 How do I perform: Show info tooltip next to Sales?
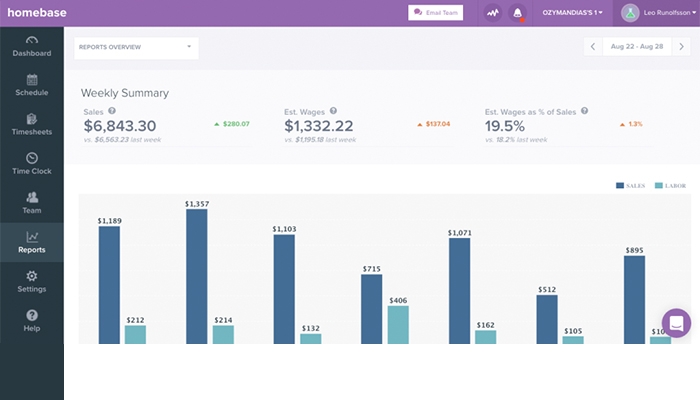click(112, 111)
